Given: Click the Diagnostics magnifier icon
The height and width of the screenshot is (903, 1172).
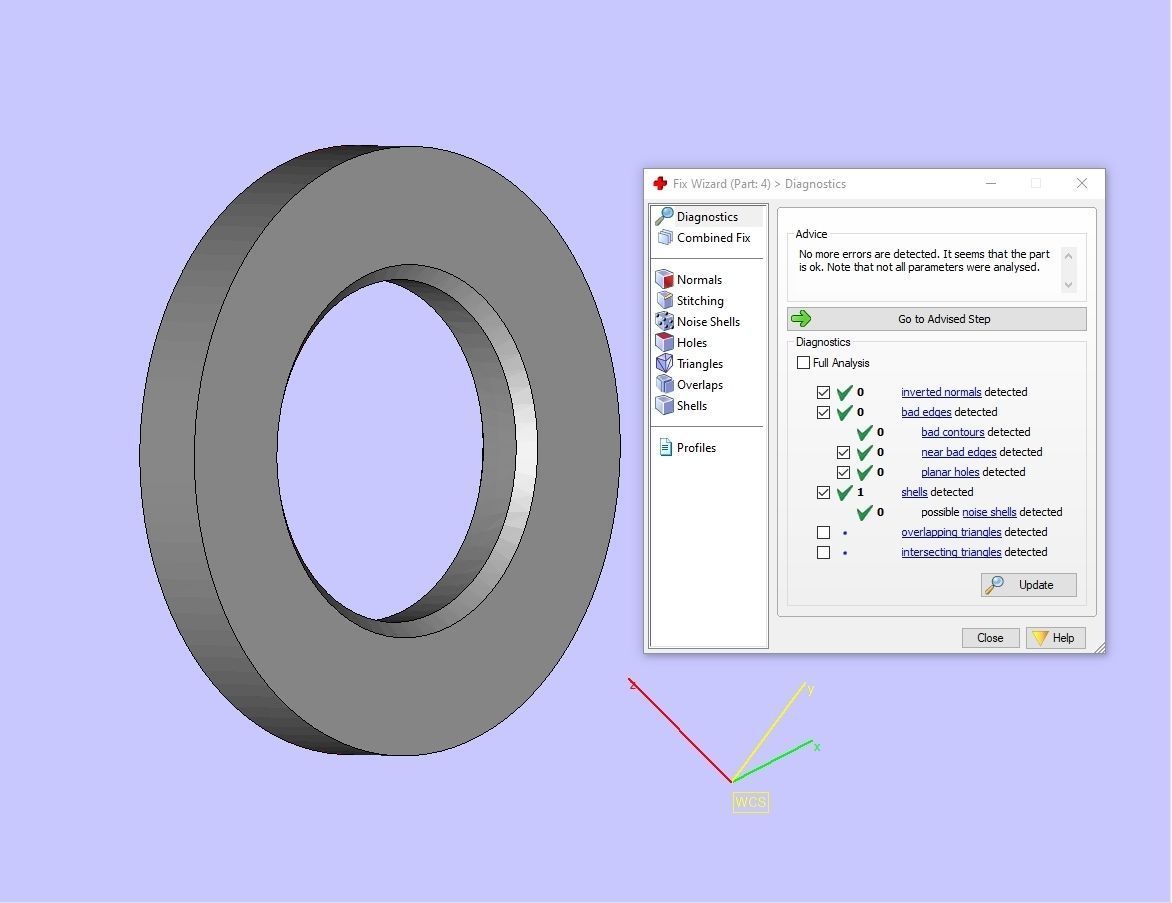Looking at the screenshot, I should pos(664,216).
